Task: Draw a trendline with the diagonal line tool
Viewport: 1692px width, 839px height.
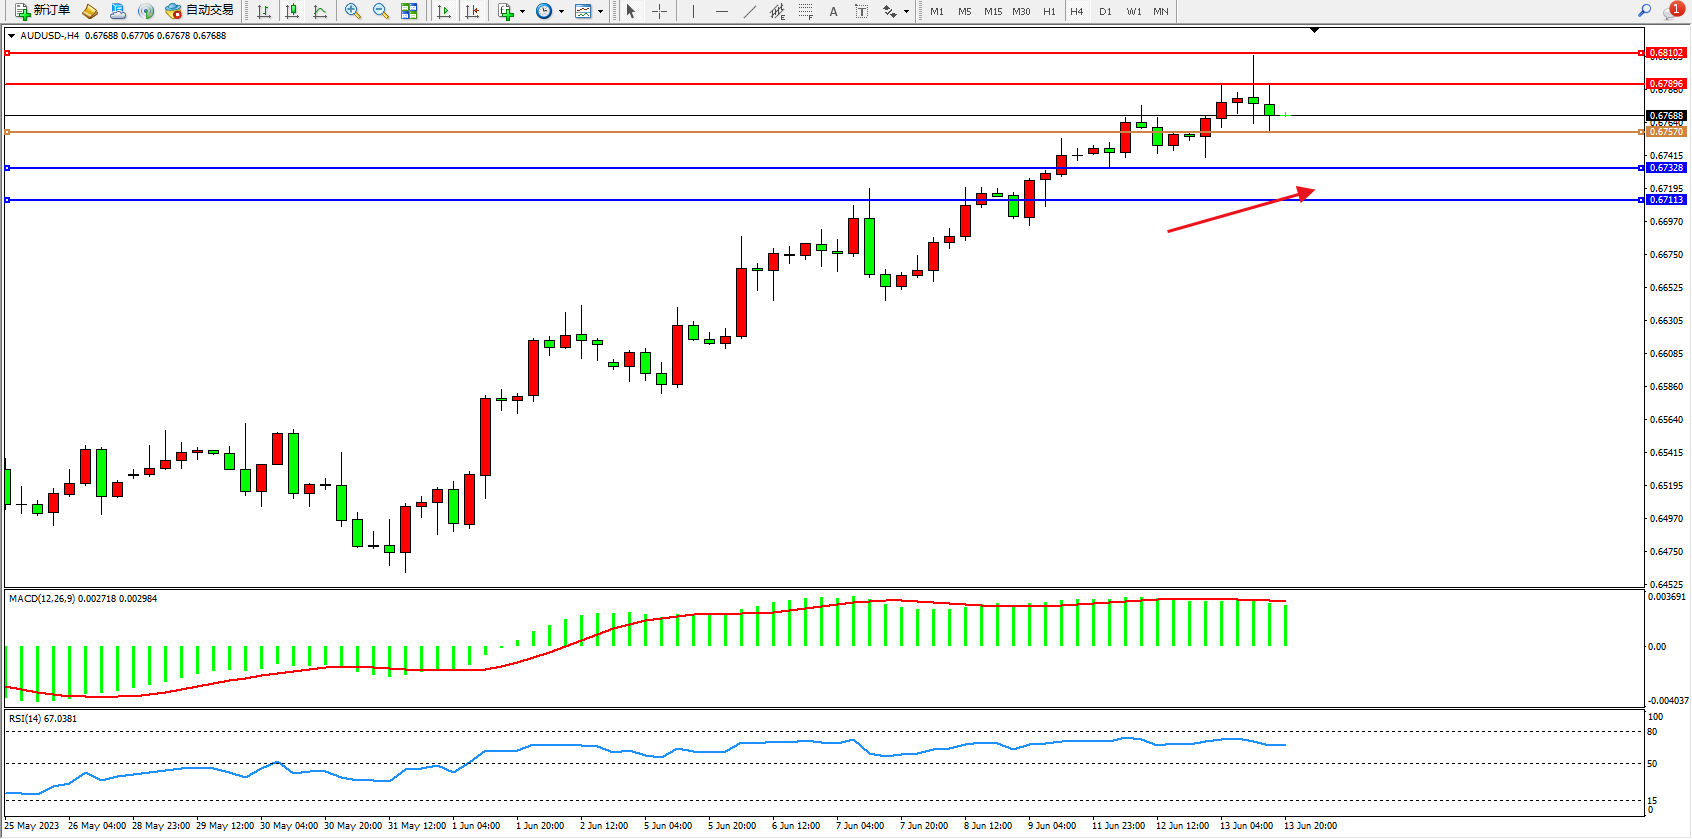Action: [x=750, y=11]
